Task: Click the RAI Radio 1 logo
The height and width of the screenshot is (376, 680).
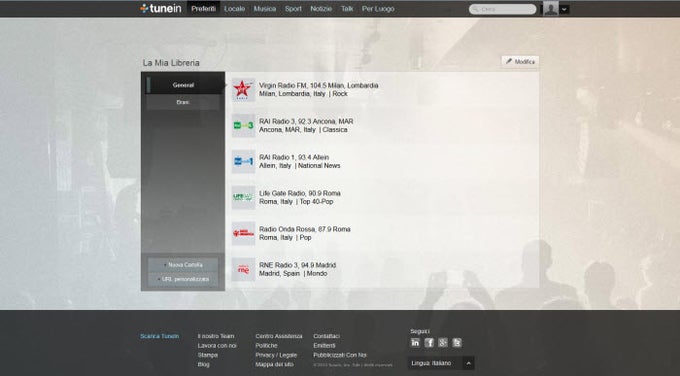Action: pos(243,161)
